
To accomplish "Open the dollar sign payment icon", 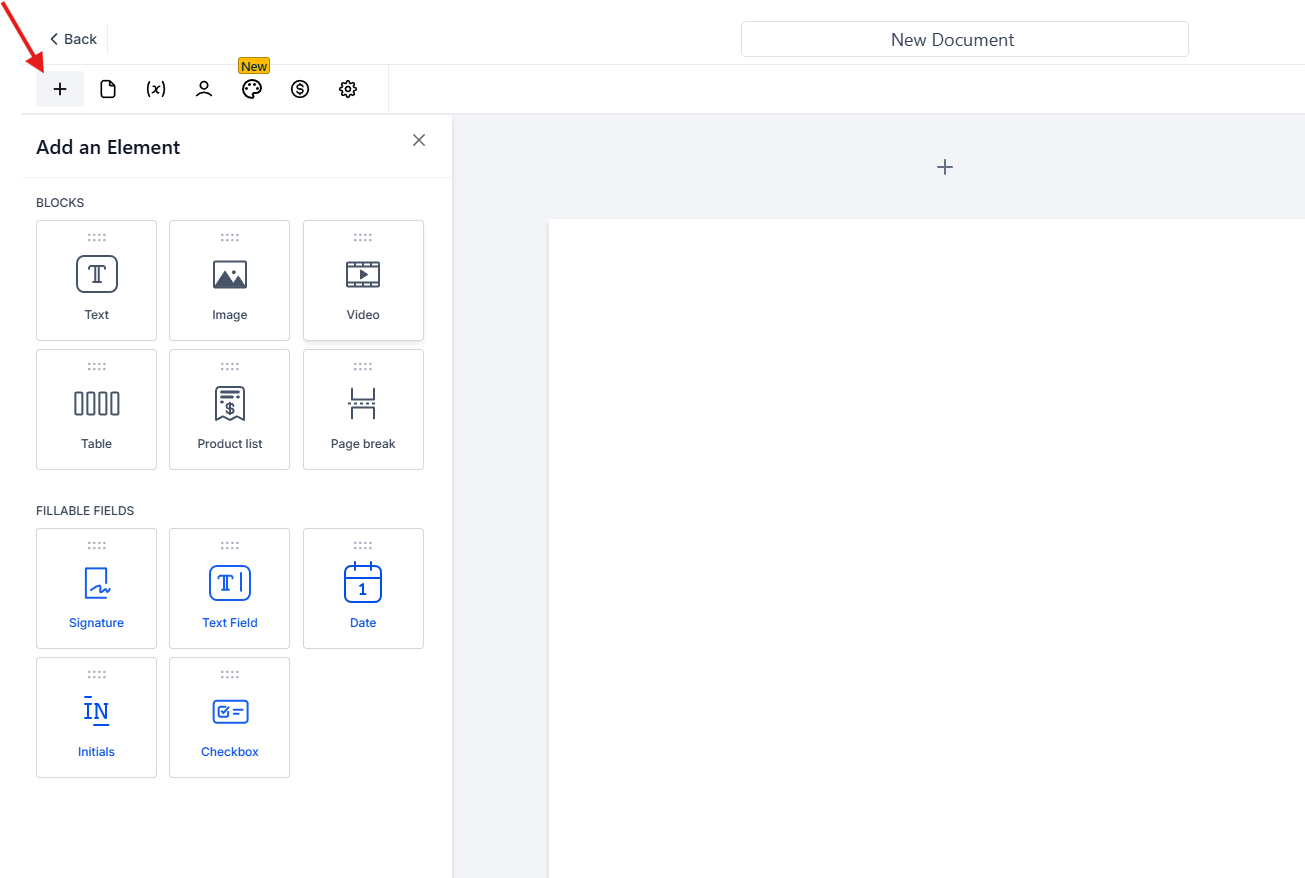I will tap(300, 89).
